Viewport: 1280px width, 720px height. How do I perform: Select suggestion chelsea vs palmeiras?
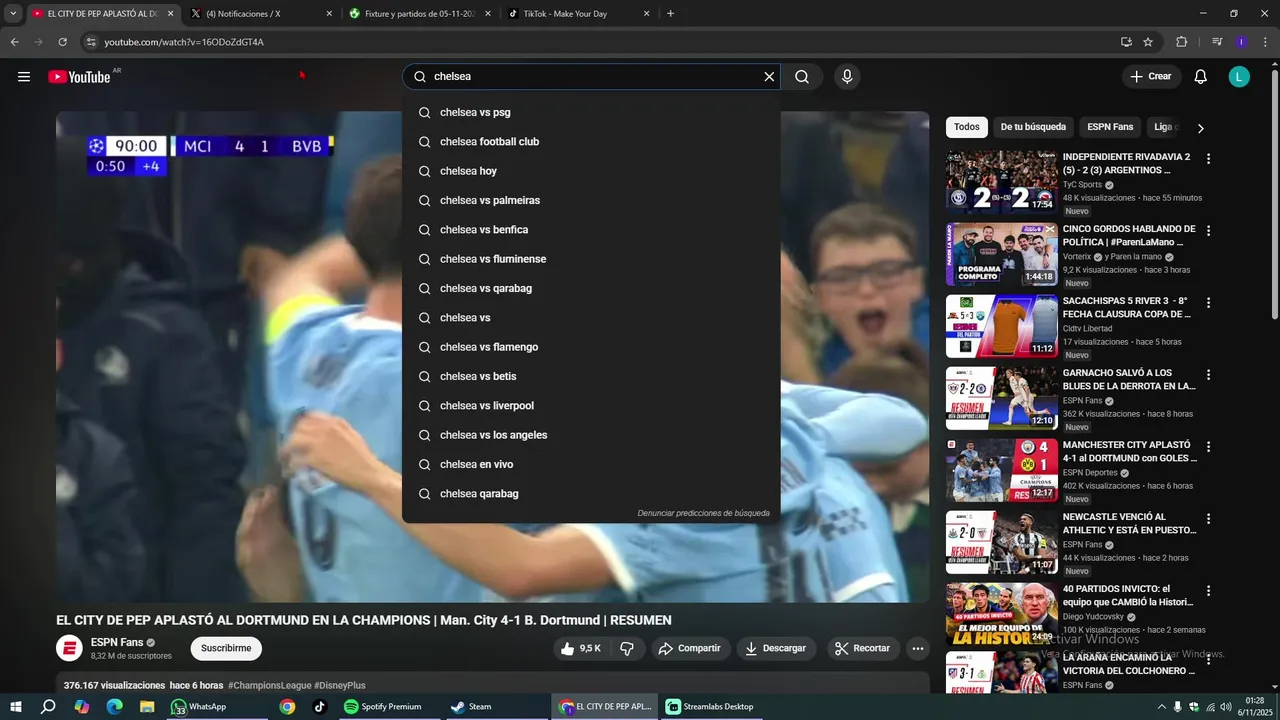[x=591, y=201]
